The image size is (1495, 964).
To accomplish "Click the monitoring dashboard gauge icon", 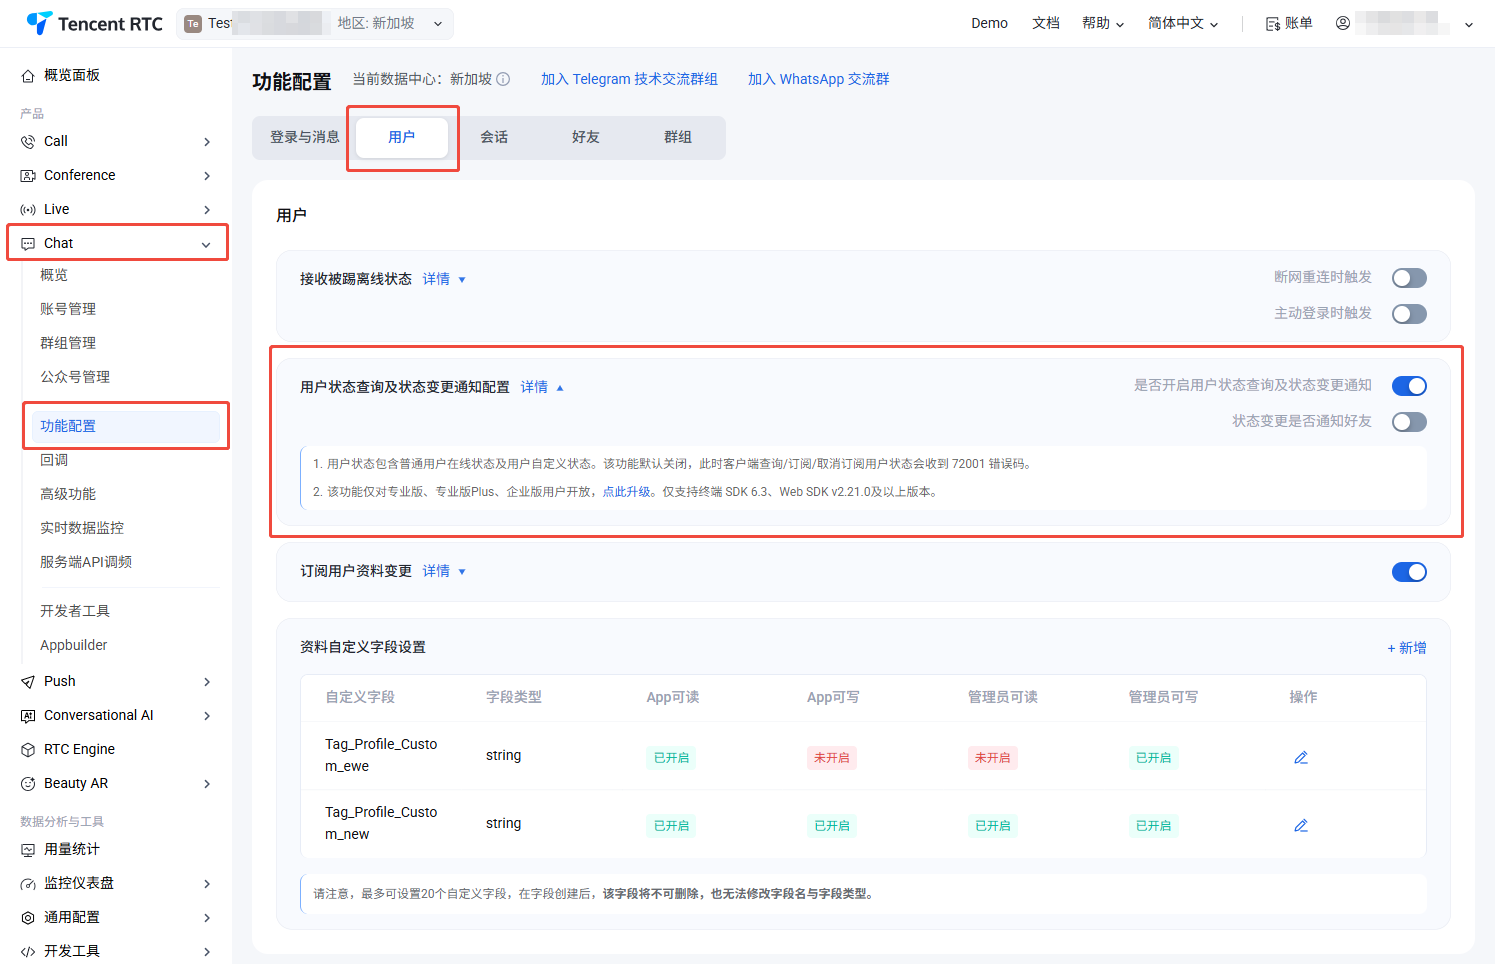I will [x=28, y=884].
